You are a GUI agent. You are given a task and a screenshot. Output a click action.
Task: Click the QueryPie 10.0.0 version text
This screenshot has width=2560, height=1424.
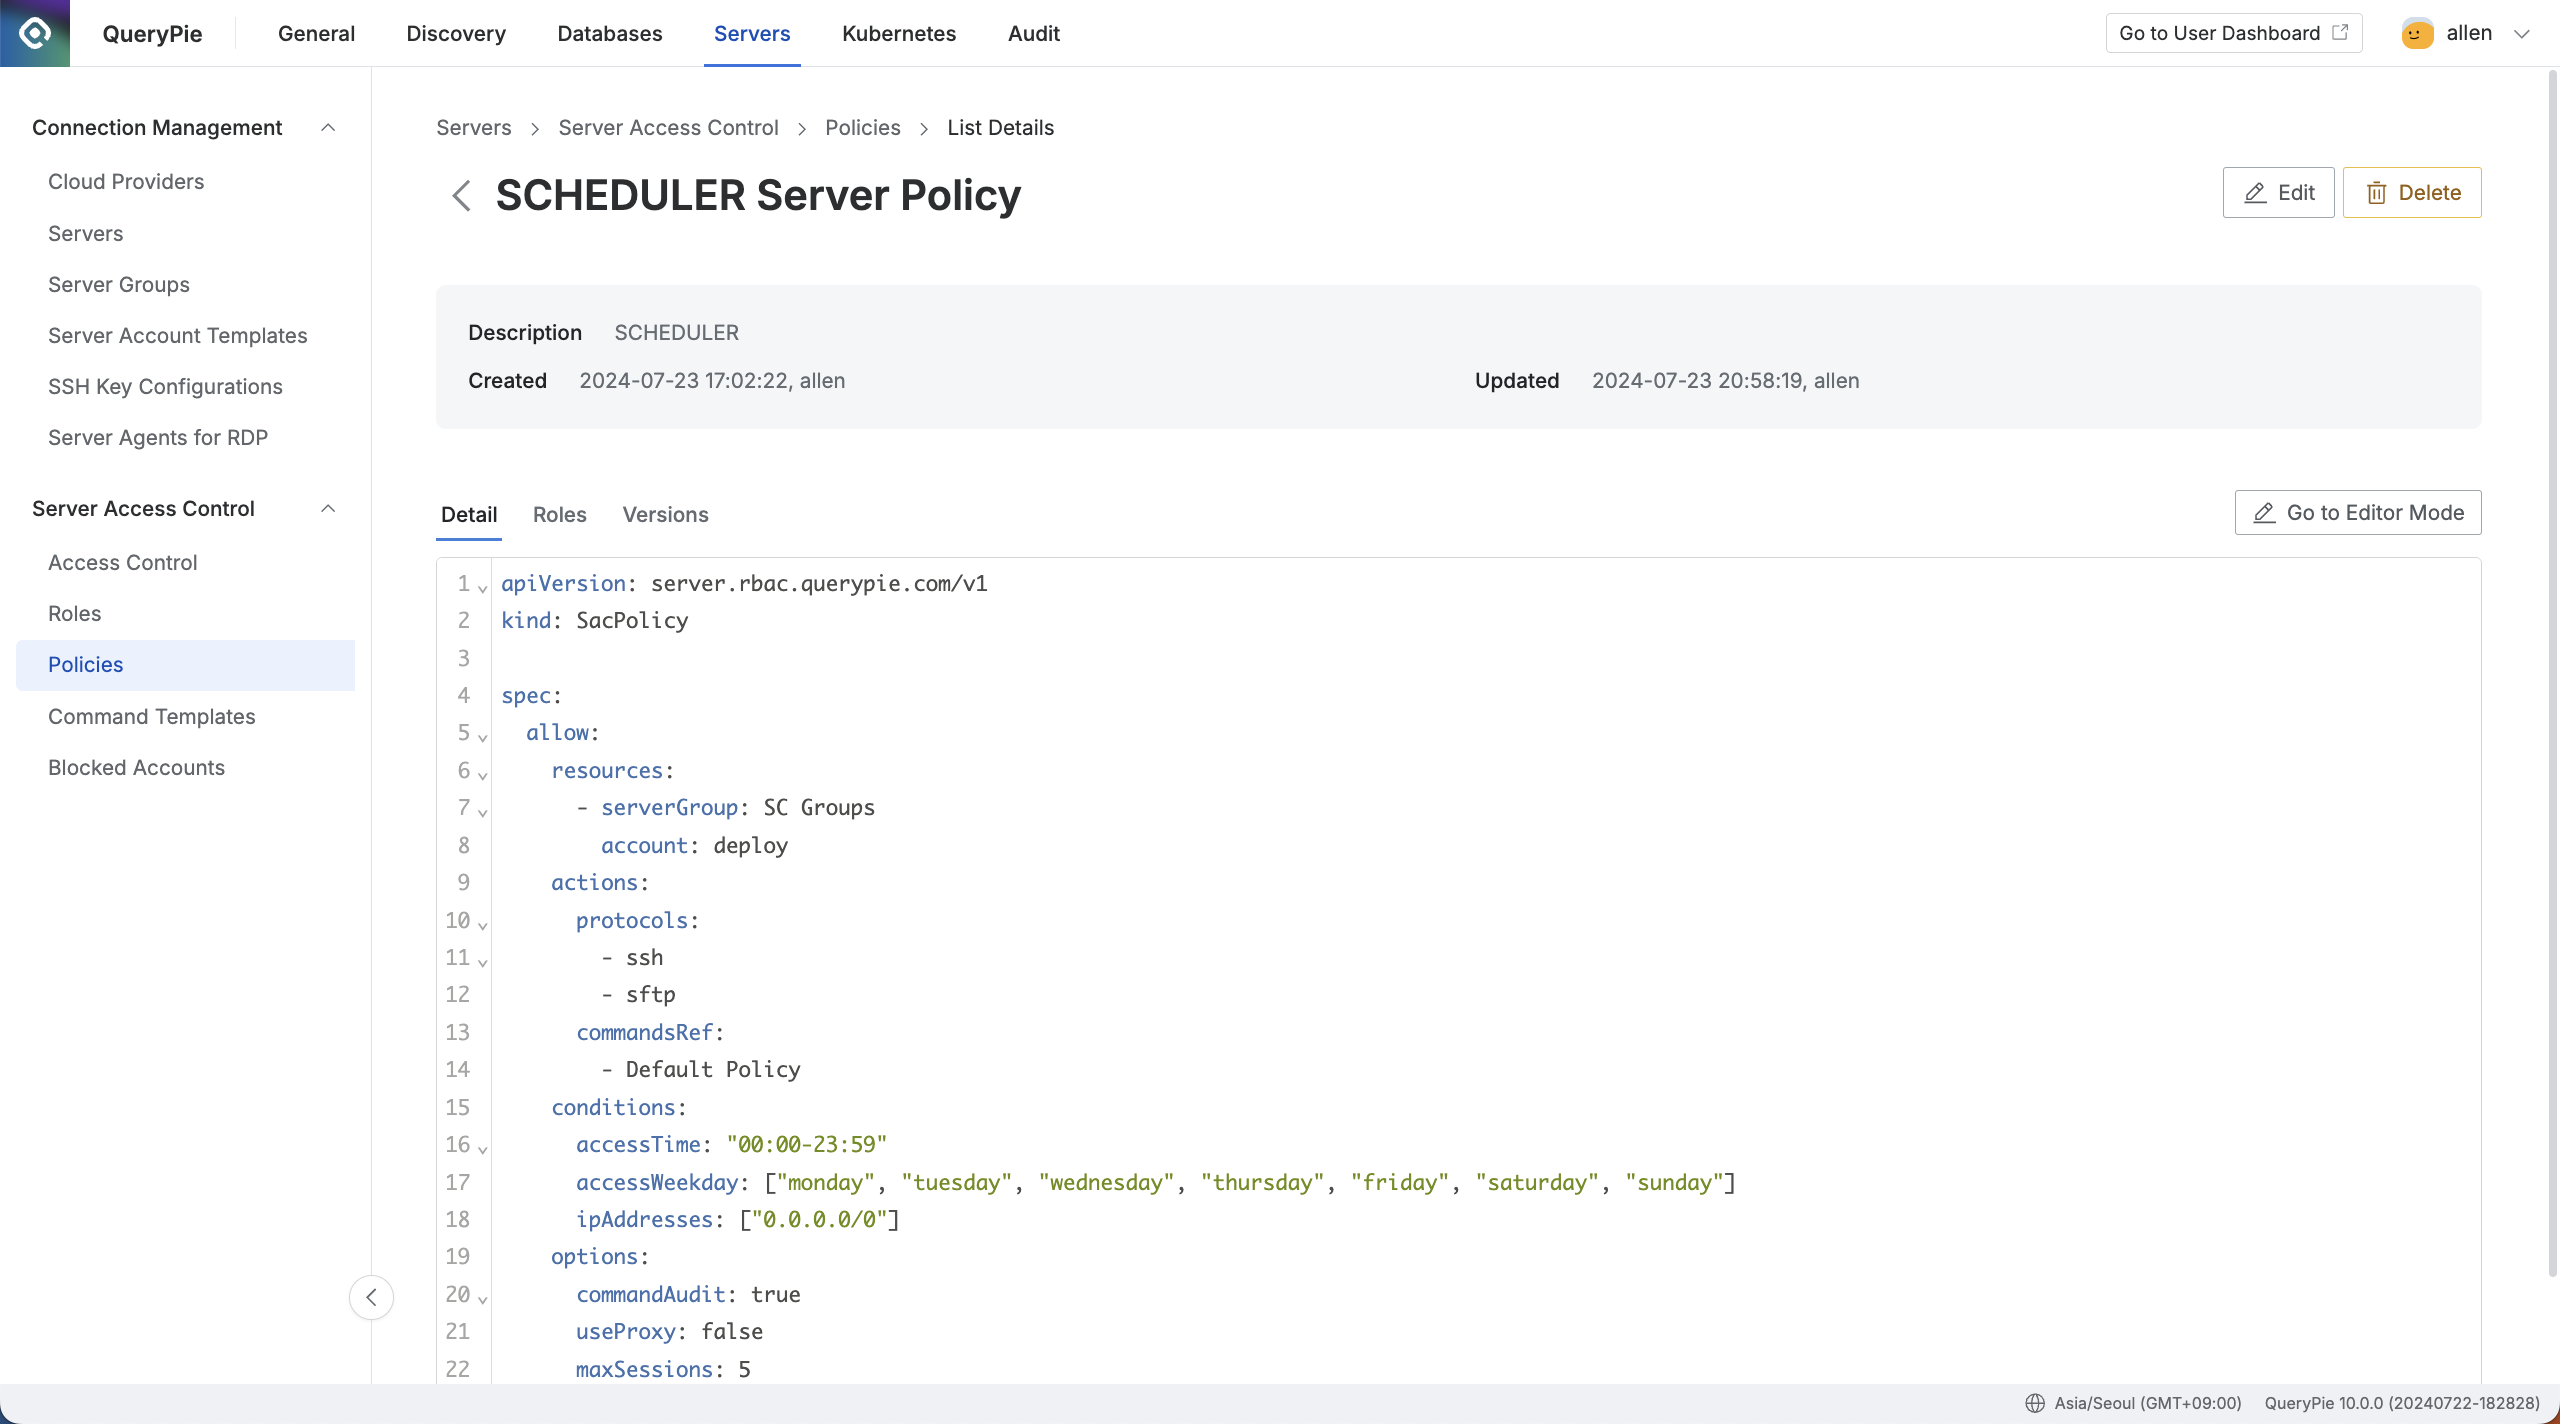tap(2402, 1403)
